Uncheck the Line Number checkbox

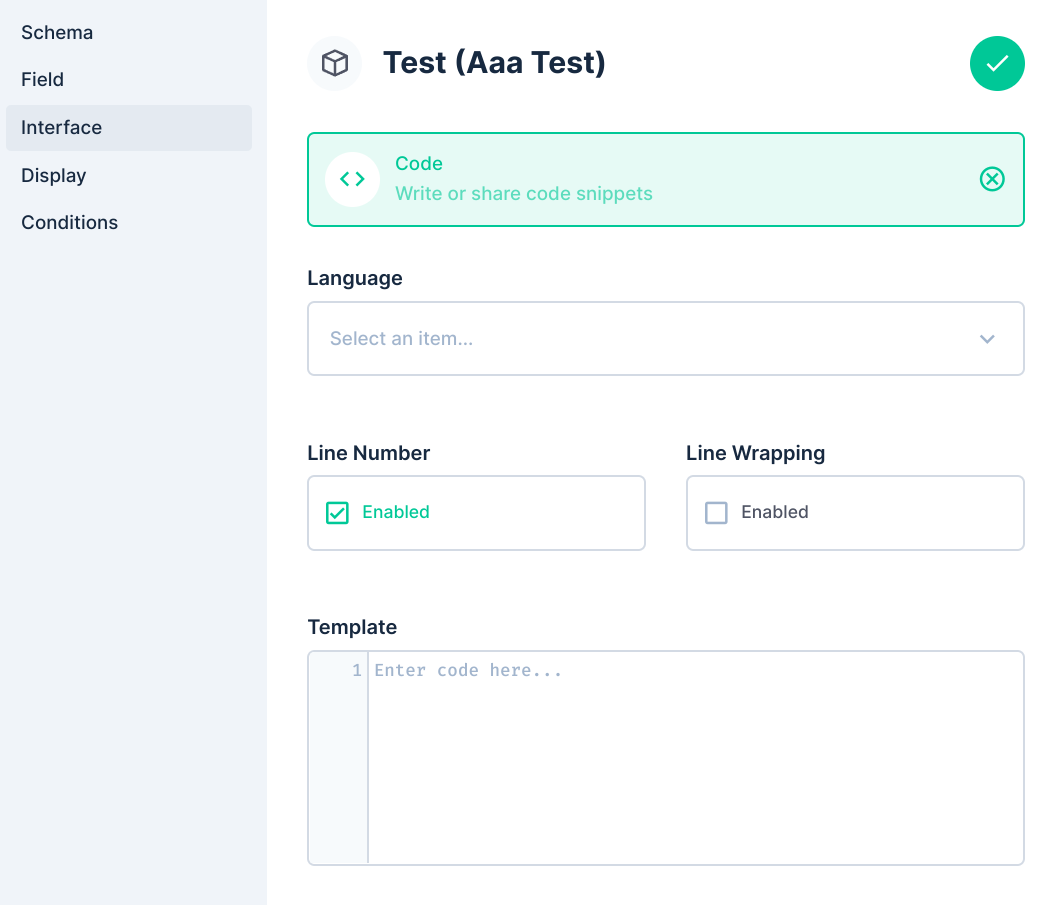click(337, 513)
